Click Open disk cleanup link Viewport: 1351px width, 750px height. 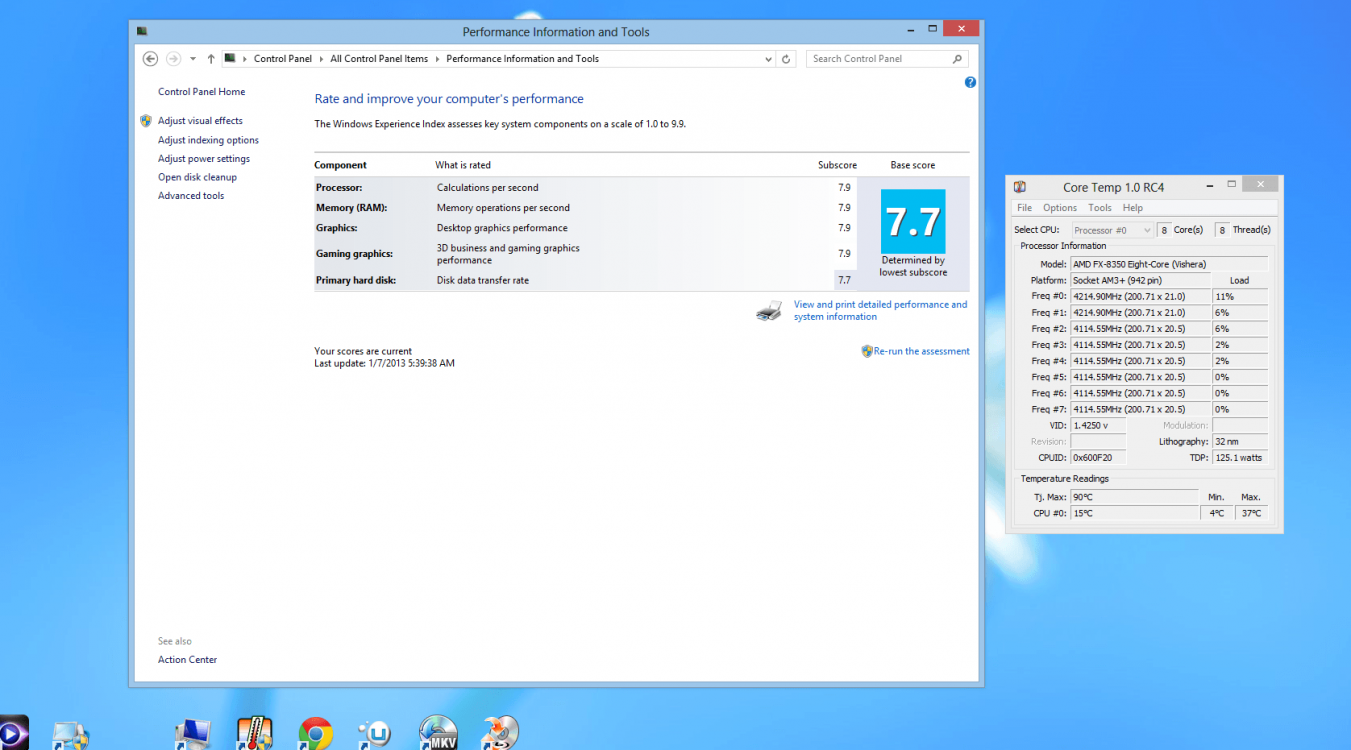click(x=197, y=177)
